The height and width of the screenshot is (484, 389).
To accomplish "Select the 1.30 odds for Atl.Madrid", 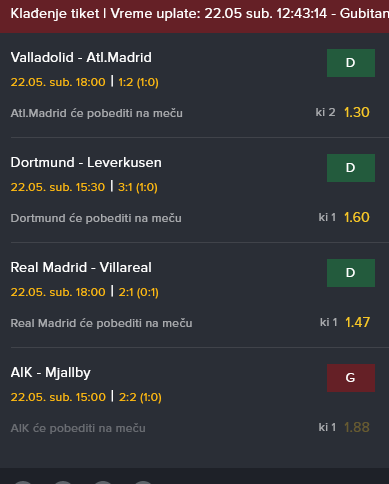I will (357, 113).
